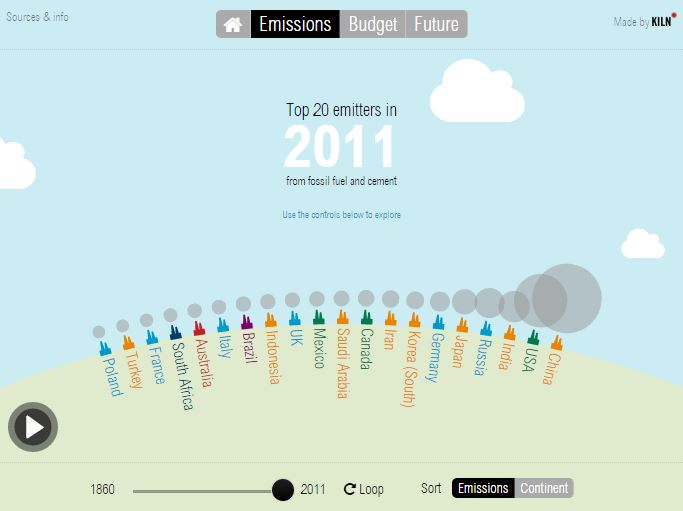Click the Germany factory icon
Viewport: 683px width, 511px height.
[x=438, y=322]
